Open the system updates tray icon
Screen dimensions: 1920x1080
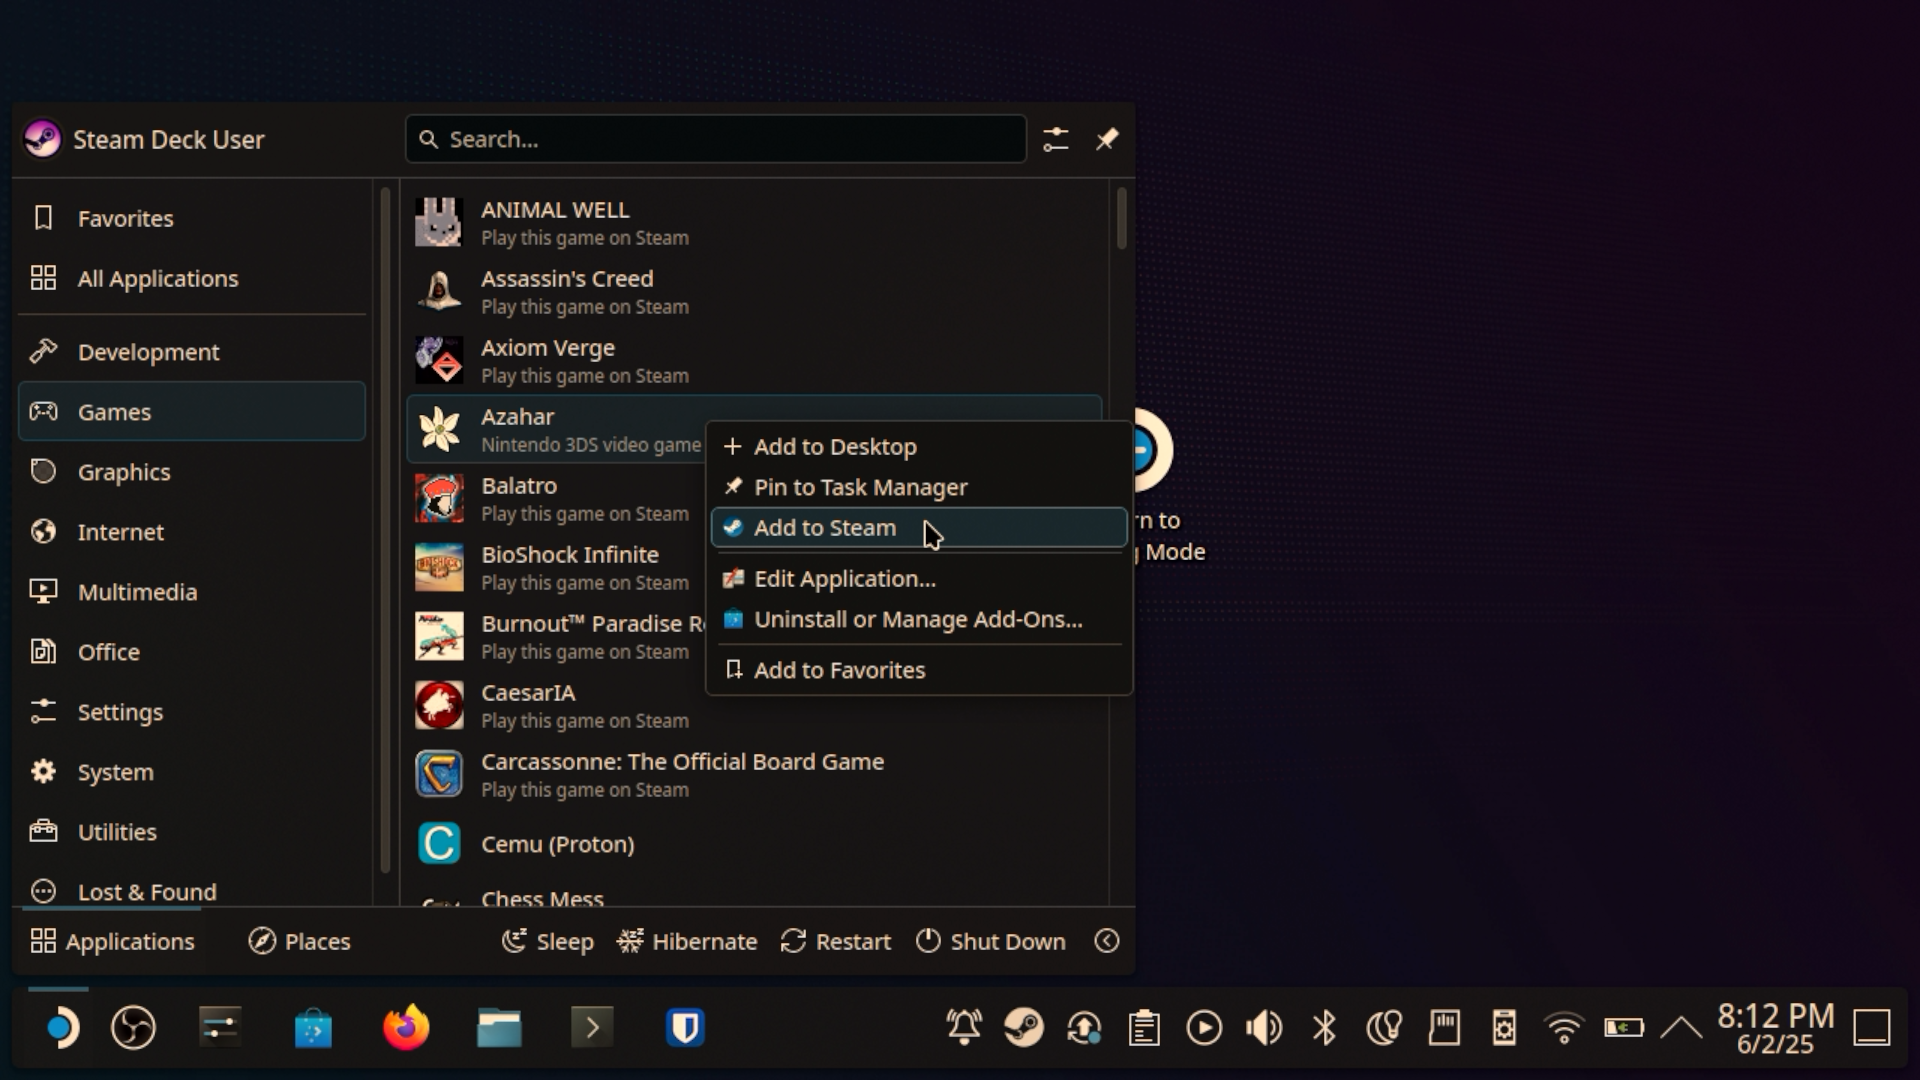[x=1084, y=1028]
